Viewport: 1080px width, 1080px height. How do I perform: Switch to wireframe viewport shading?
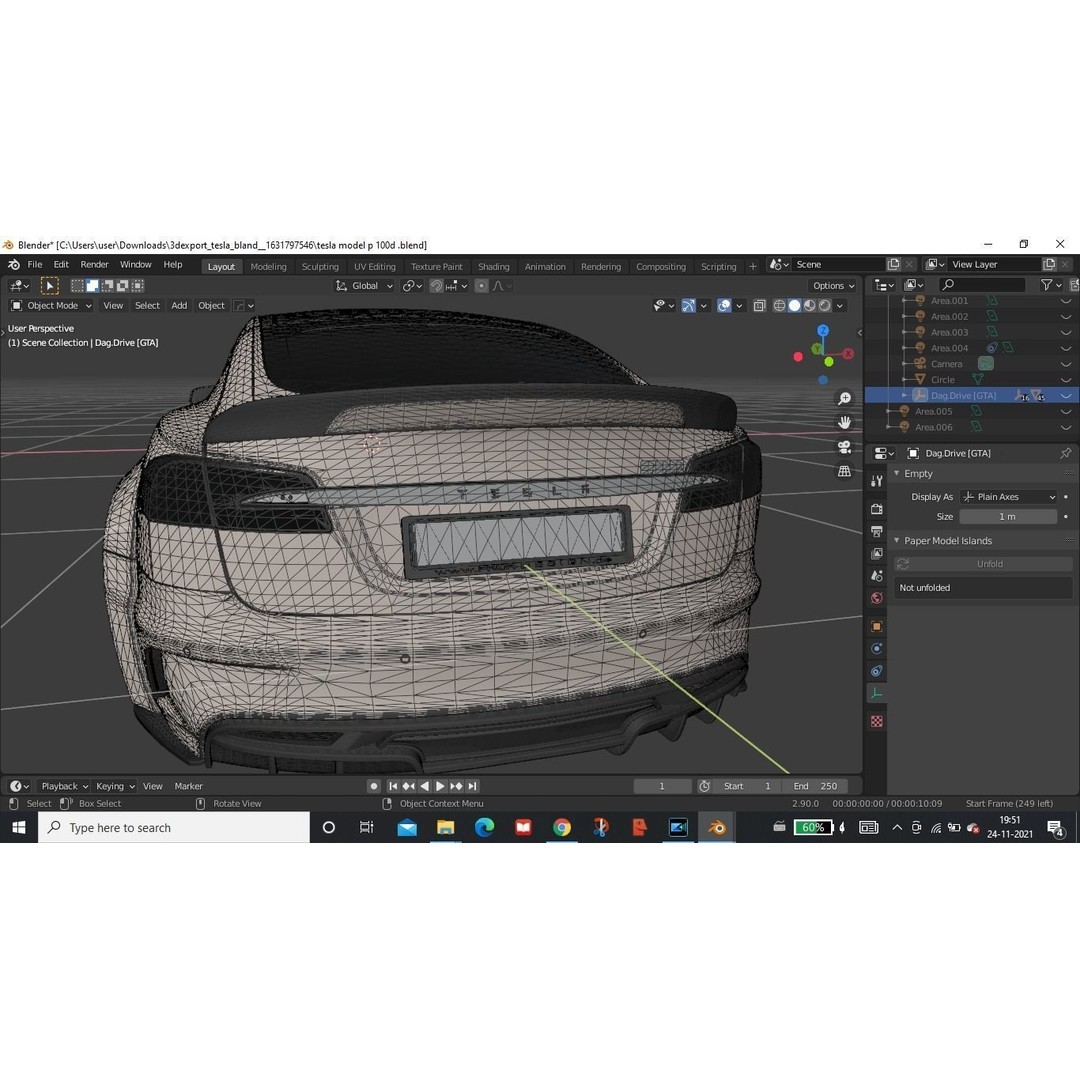click(779, 305)
